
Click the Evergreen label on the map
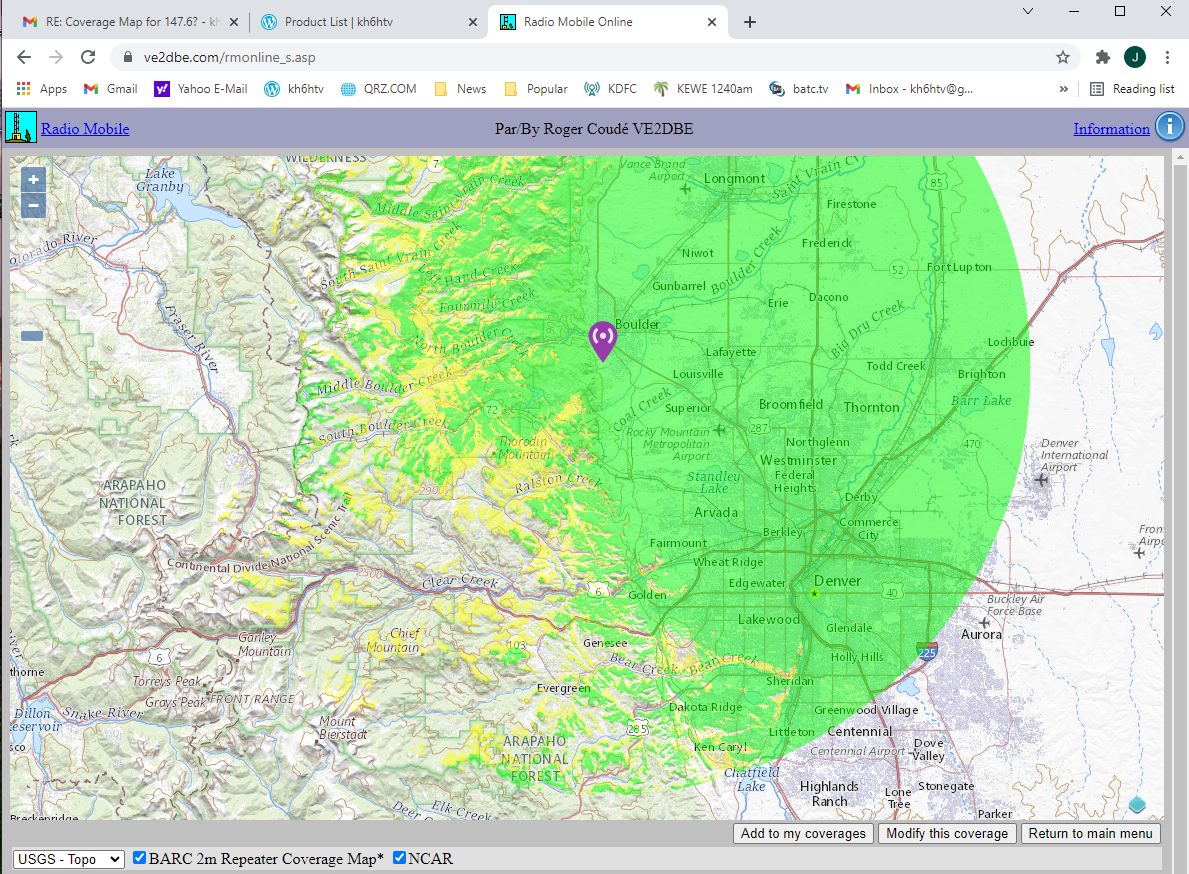tap(563, 688)
